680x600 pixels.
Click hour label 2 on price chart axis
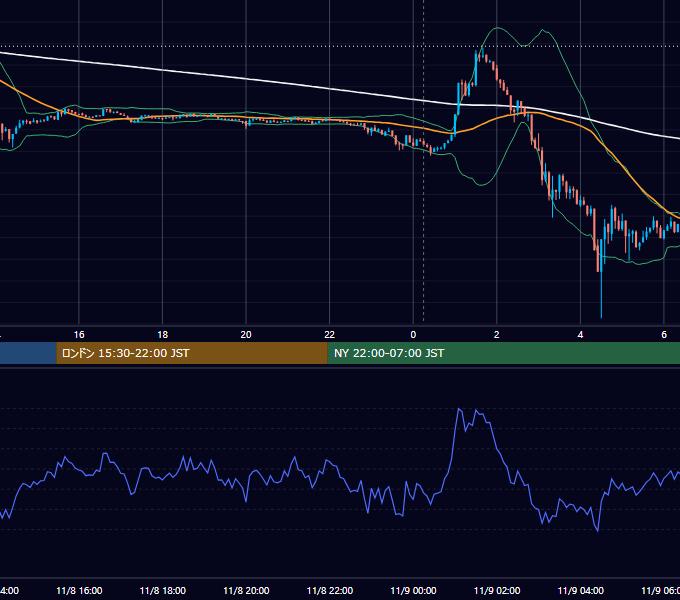(497, 334)
